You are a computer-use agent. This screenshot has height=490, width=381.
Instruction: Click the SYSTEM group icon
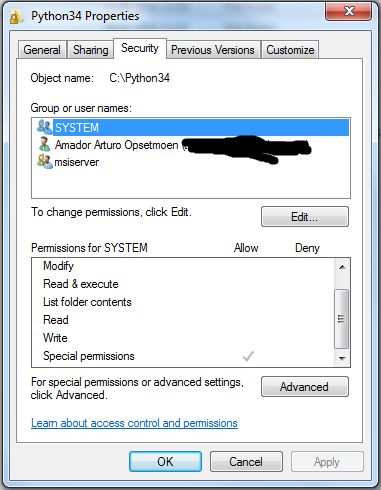(x=44, y=127)
